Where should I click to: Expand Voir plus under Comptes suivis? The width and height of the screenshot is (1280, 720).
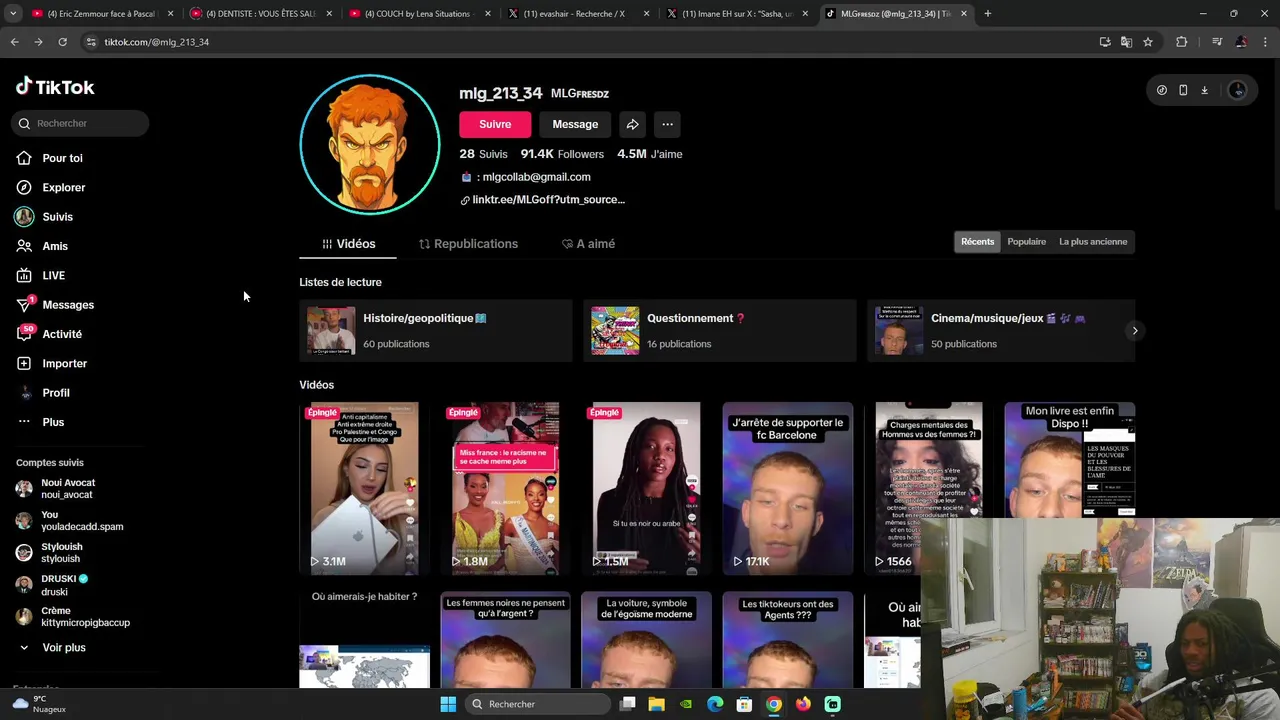coord(63,648)
